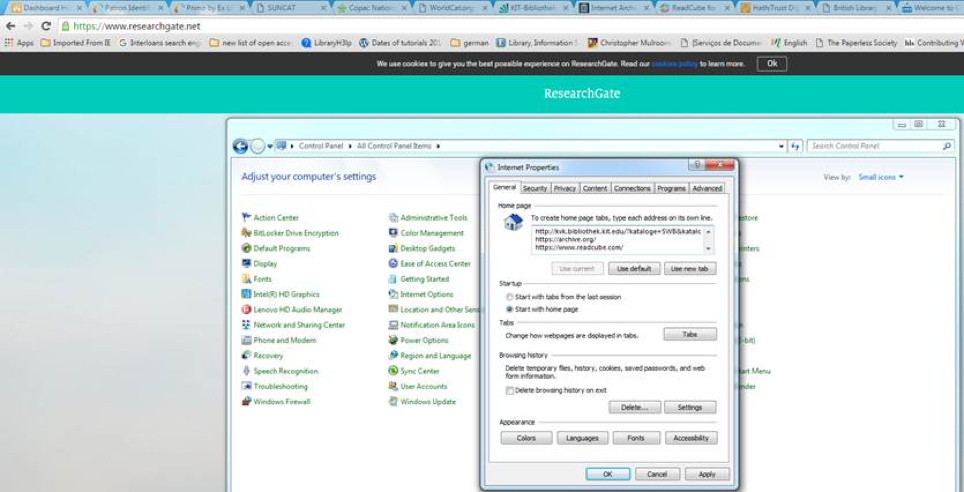Open Power Options icon
Image resolution: width=964 pixels, height=492 pixels.
[x=393, y=340]
